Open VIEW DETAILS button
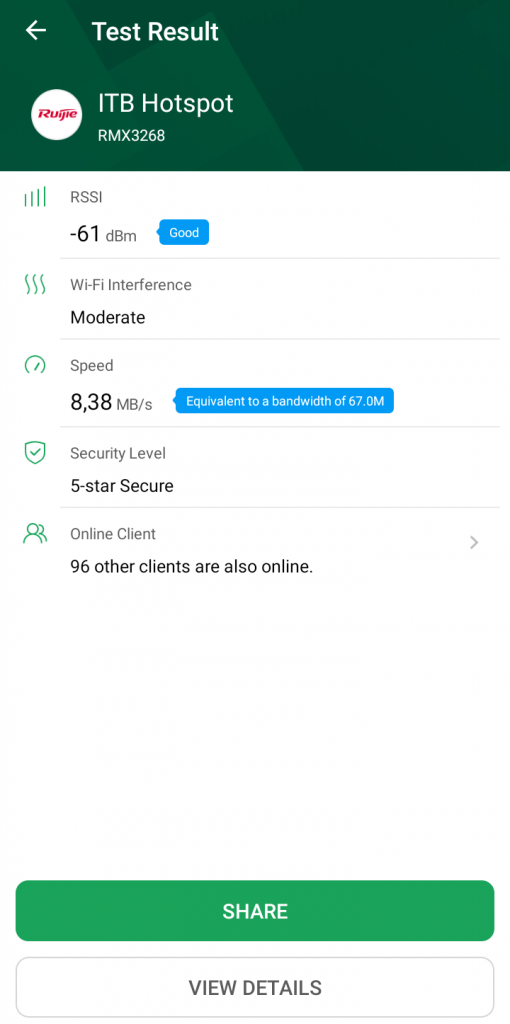The height and width of the screenshot is (1024, 510). pyautogui.click(x=255, y=987)
